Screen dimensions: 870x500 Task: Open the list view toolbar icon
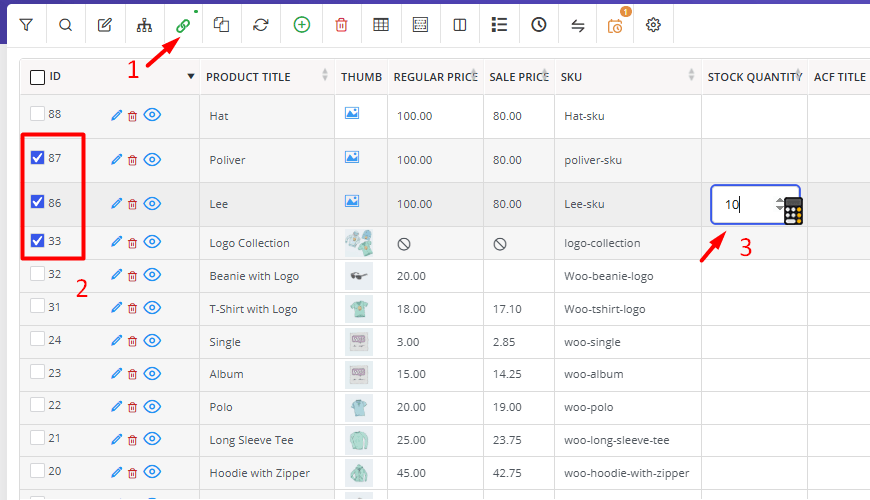499,25
